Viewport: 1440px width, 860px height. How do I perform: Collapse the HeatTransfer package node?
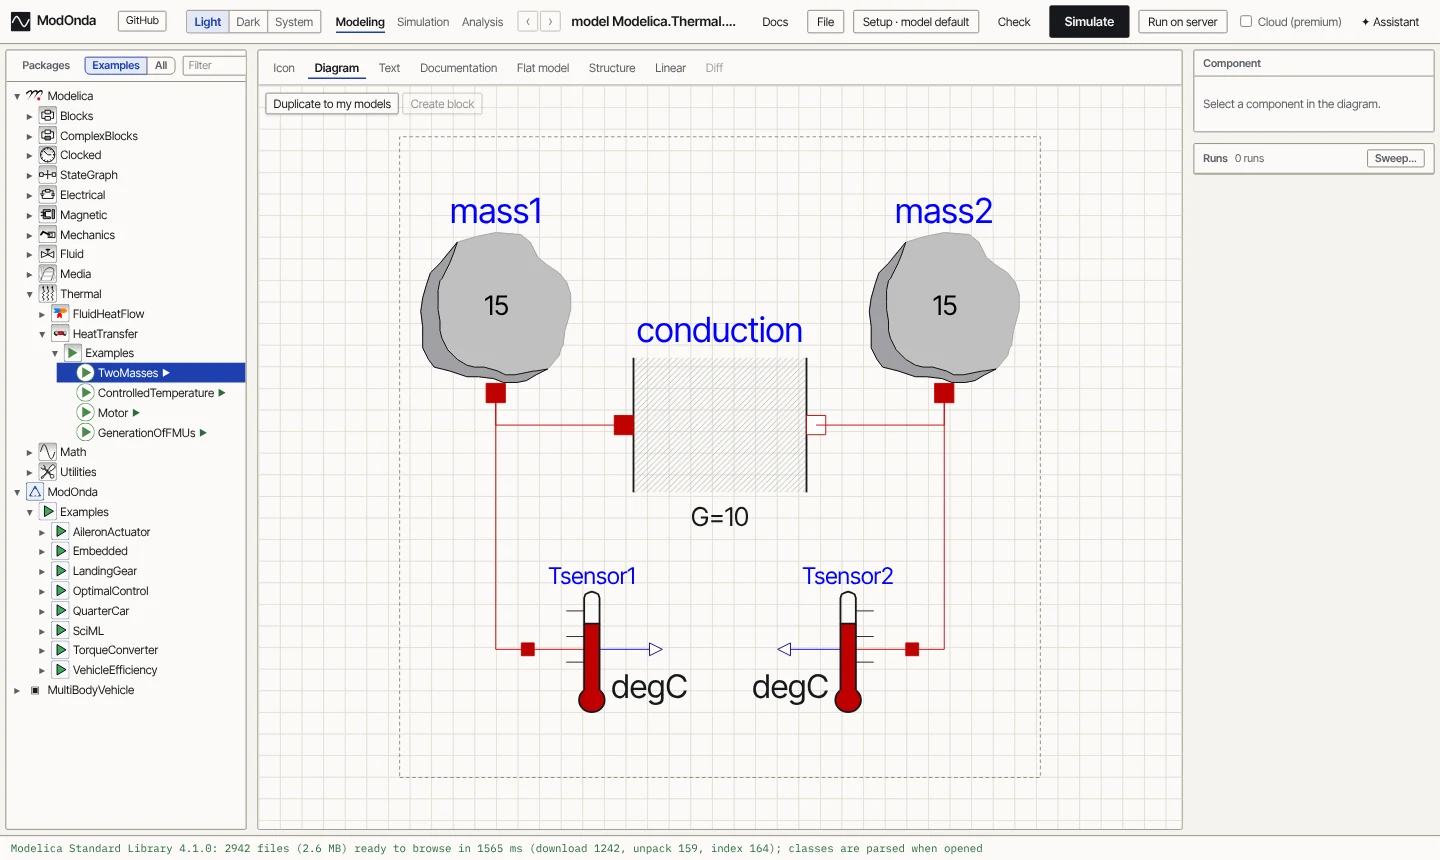click(x=42, y=335)
